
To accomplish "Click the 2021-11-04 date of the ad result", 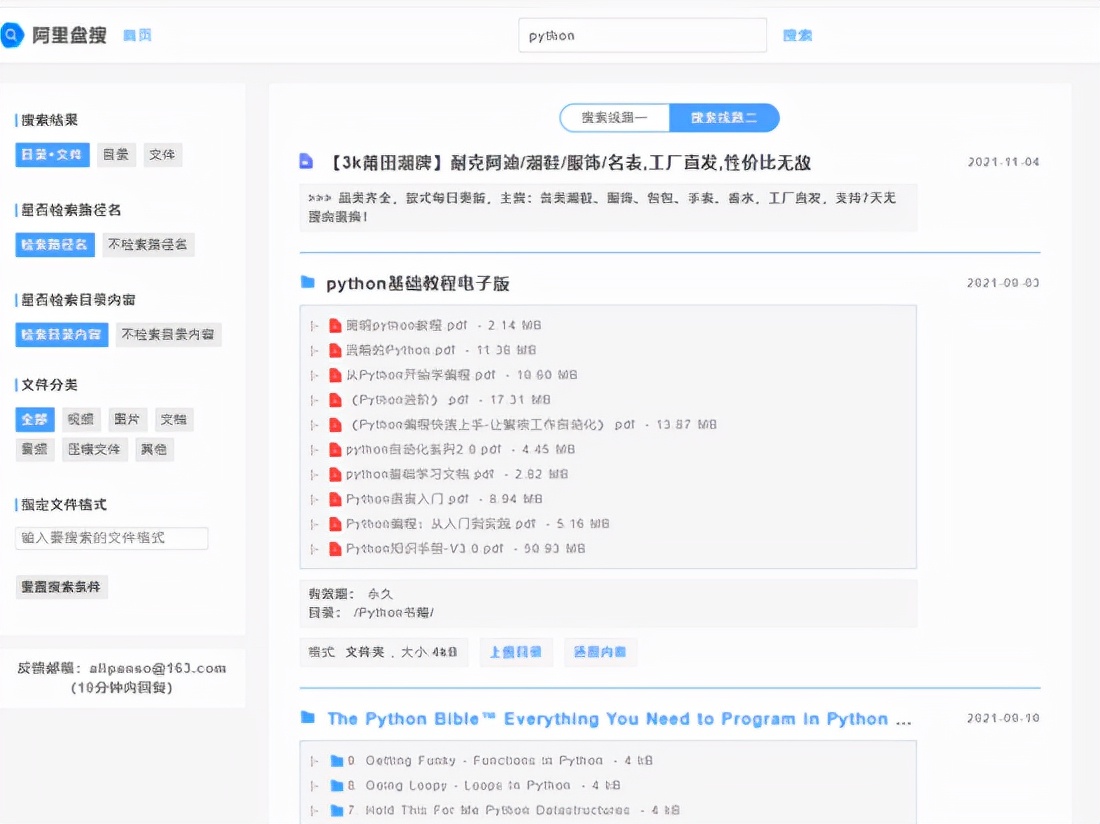I will click(1003, 162).
